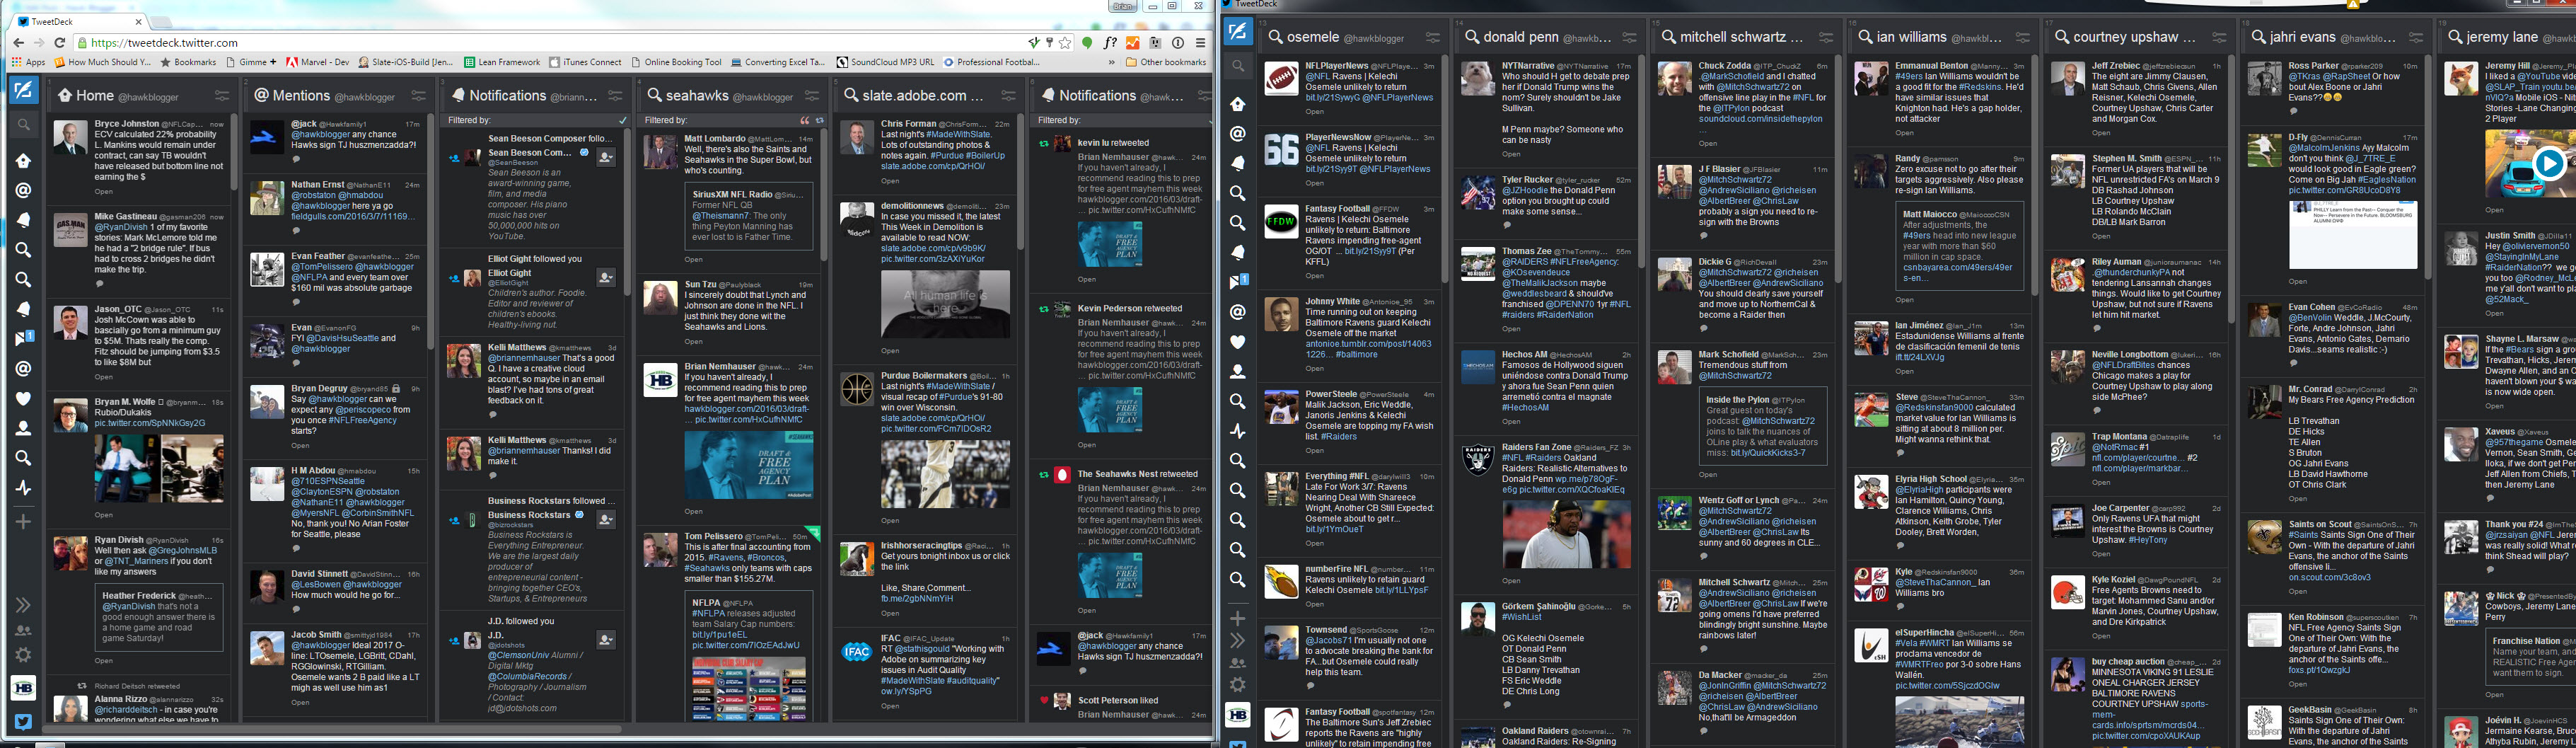
Task: Click the Twitter bird logo at Chrome sidebar bottom
Action: [x=23, y=721]
